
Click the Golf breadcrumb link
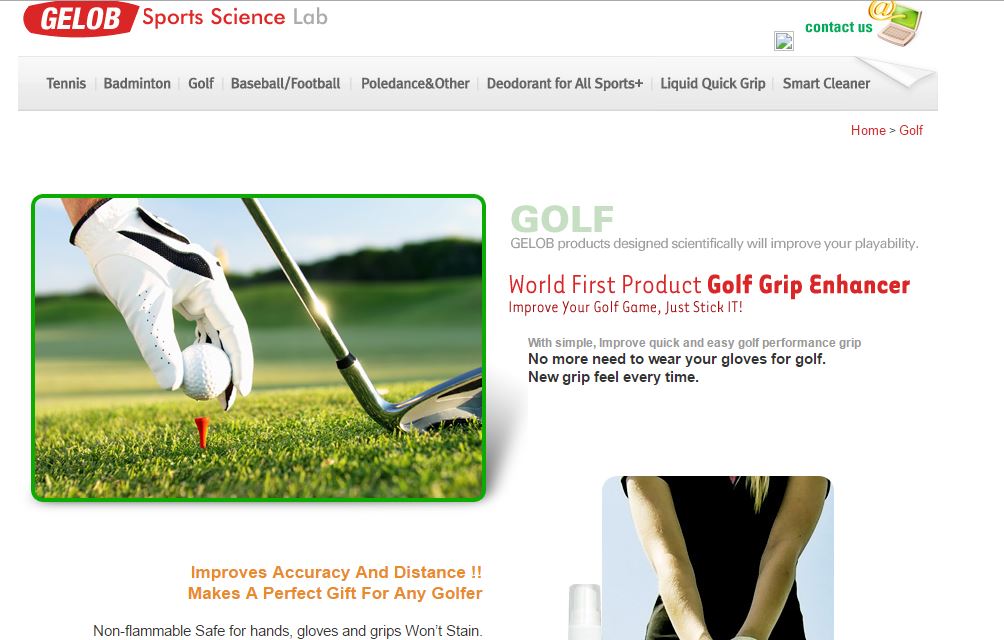[911, 131]
